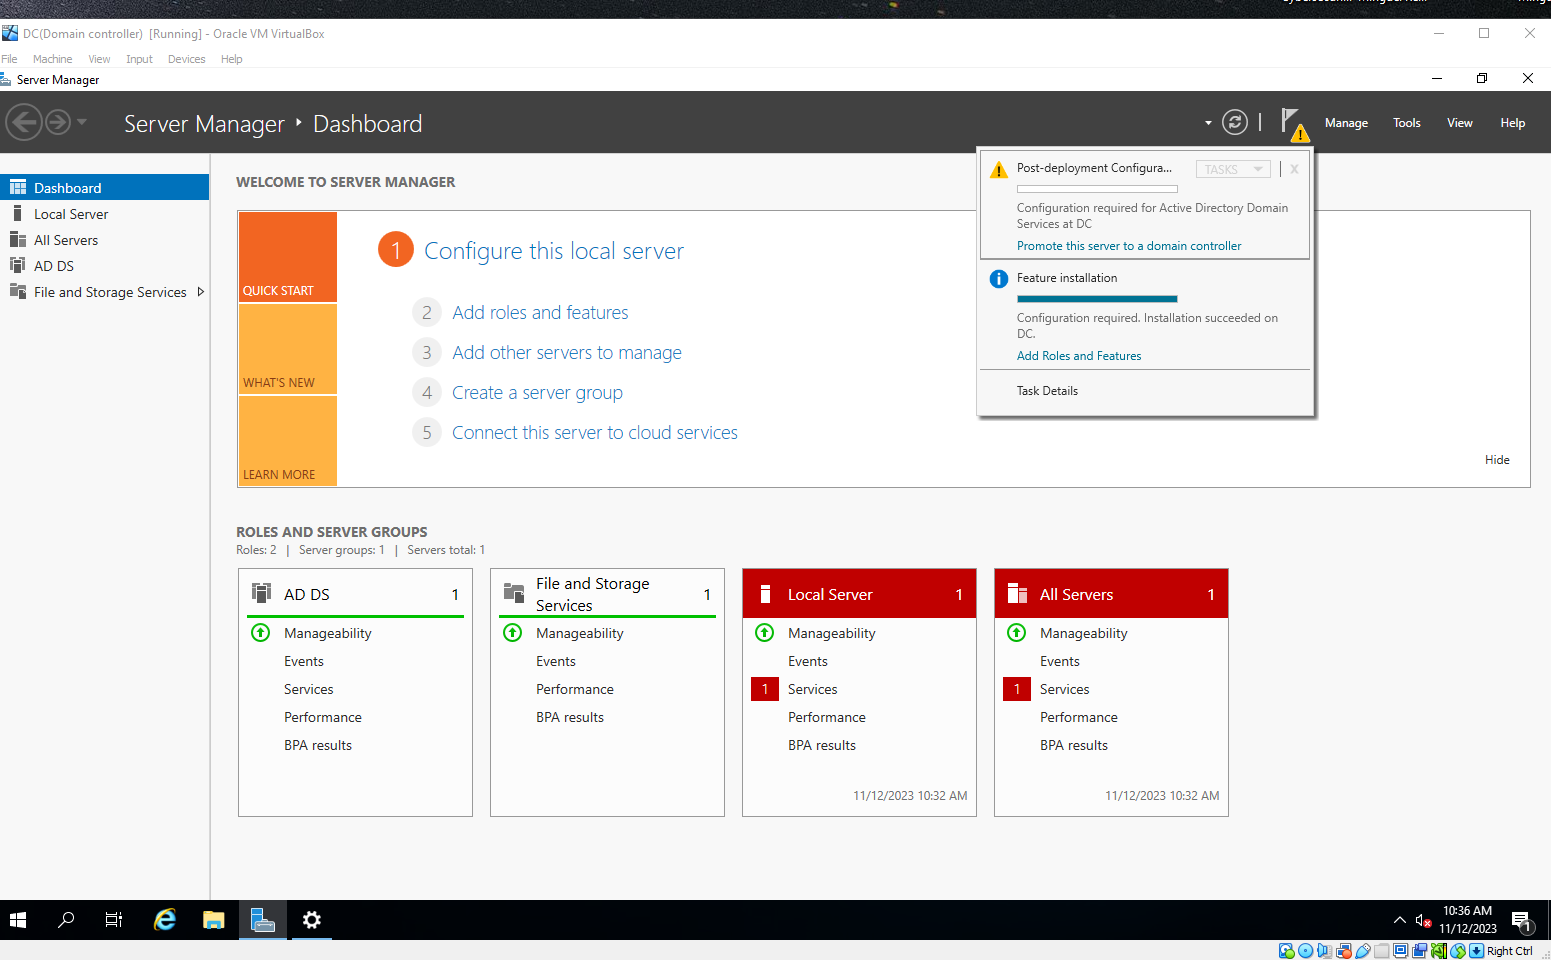
Task: Click Configure this local server link
Action: click(x=554, y=251)
